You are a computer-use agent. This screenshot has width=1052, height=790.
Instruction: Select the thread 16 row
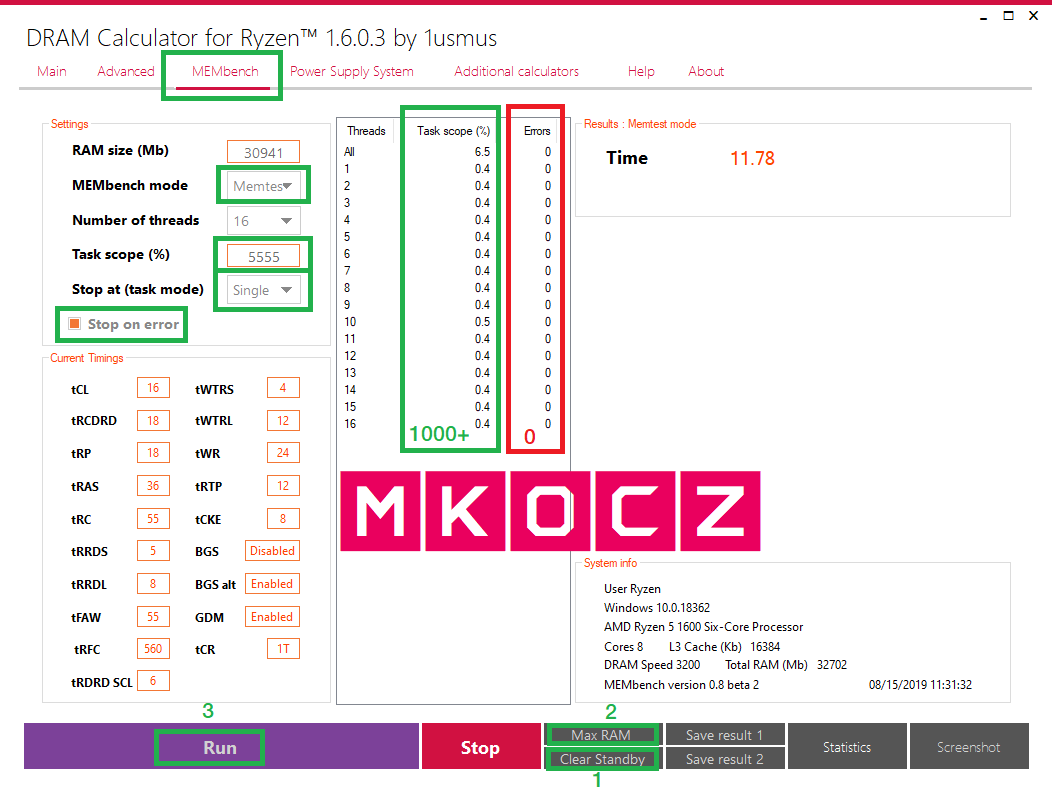tap(450, 424)
